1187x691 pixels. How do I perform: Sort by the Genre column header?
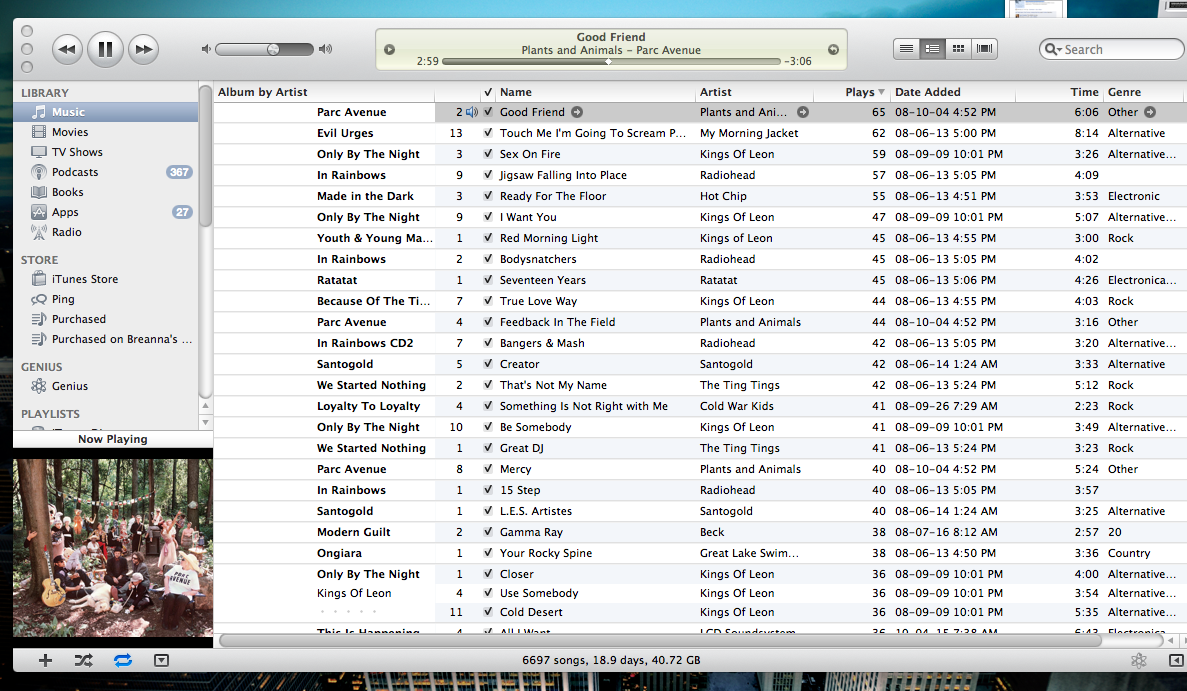point(1145,92)
